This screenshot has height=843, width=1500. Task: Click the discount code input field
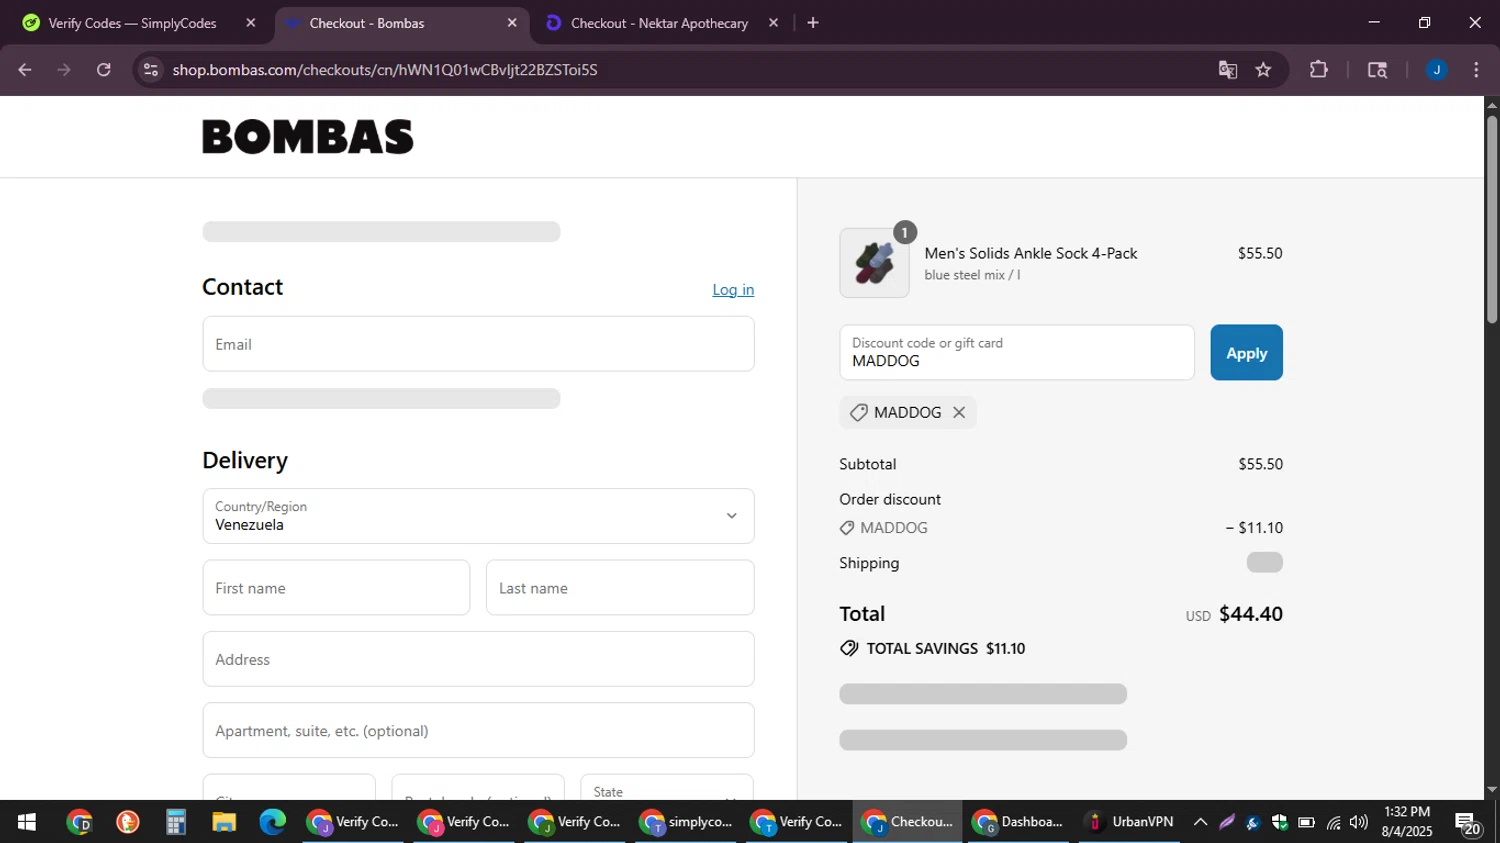pos(1017,353)
